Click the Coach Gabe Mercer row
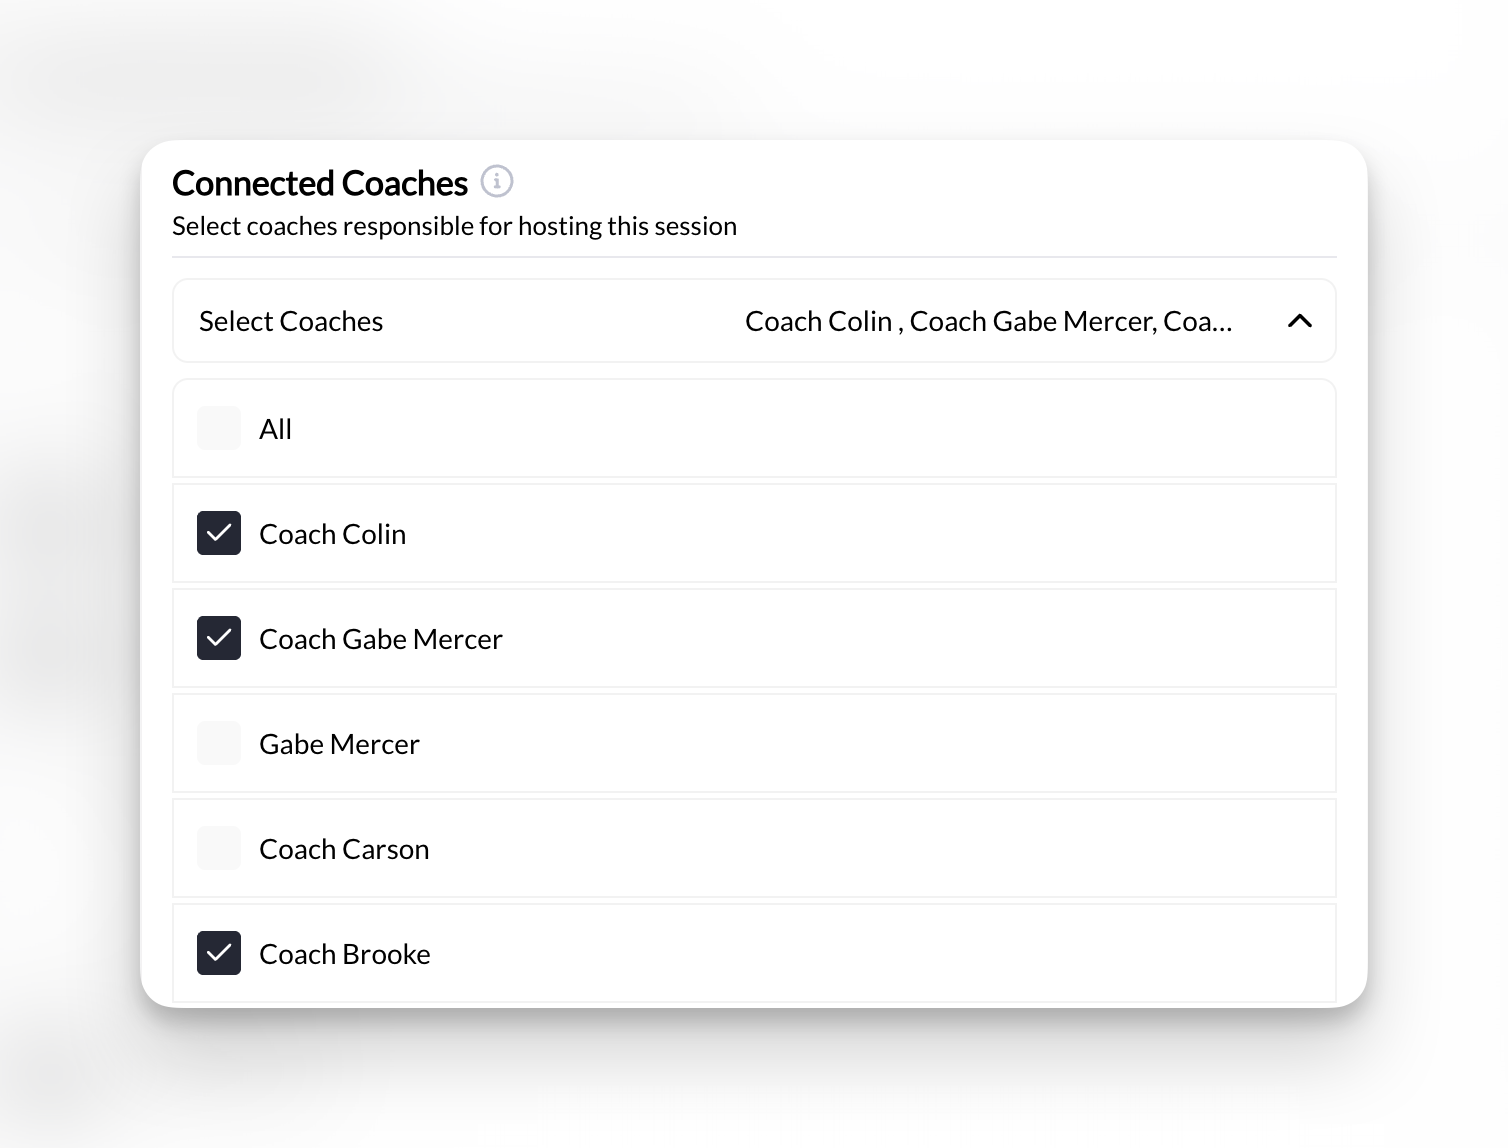This screenshot has height=1148, width=1508. coord(700,638)
